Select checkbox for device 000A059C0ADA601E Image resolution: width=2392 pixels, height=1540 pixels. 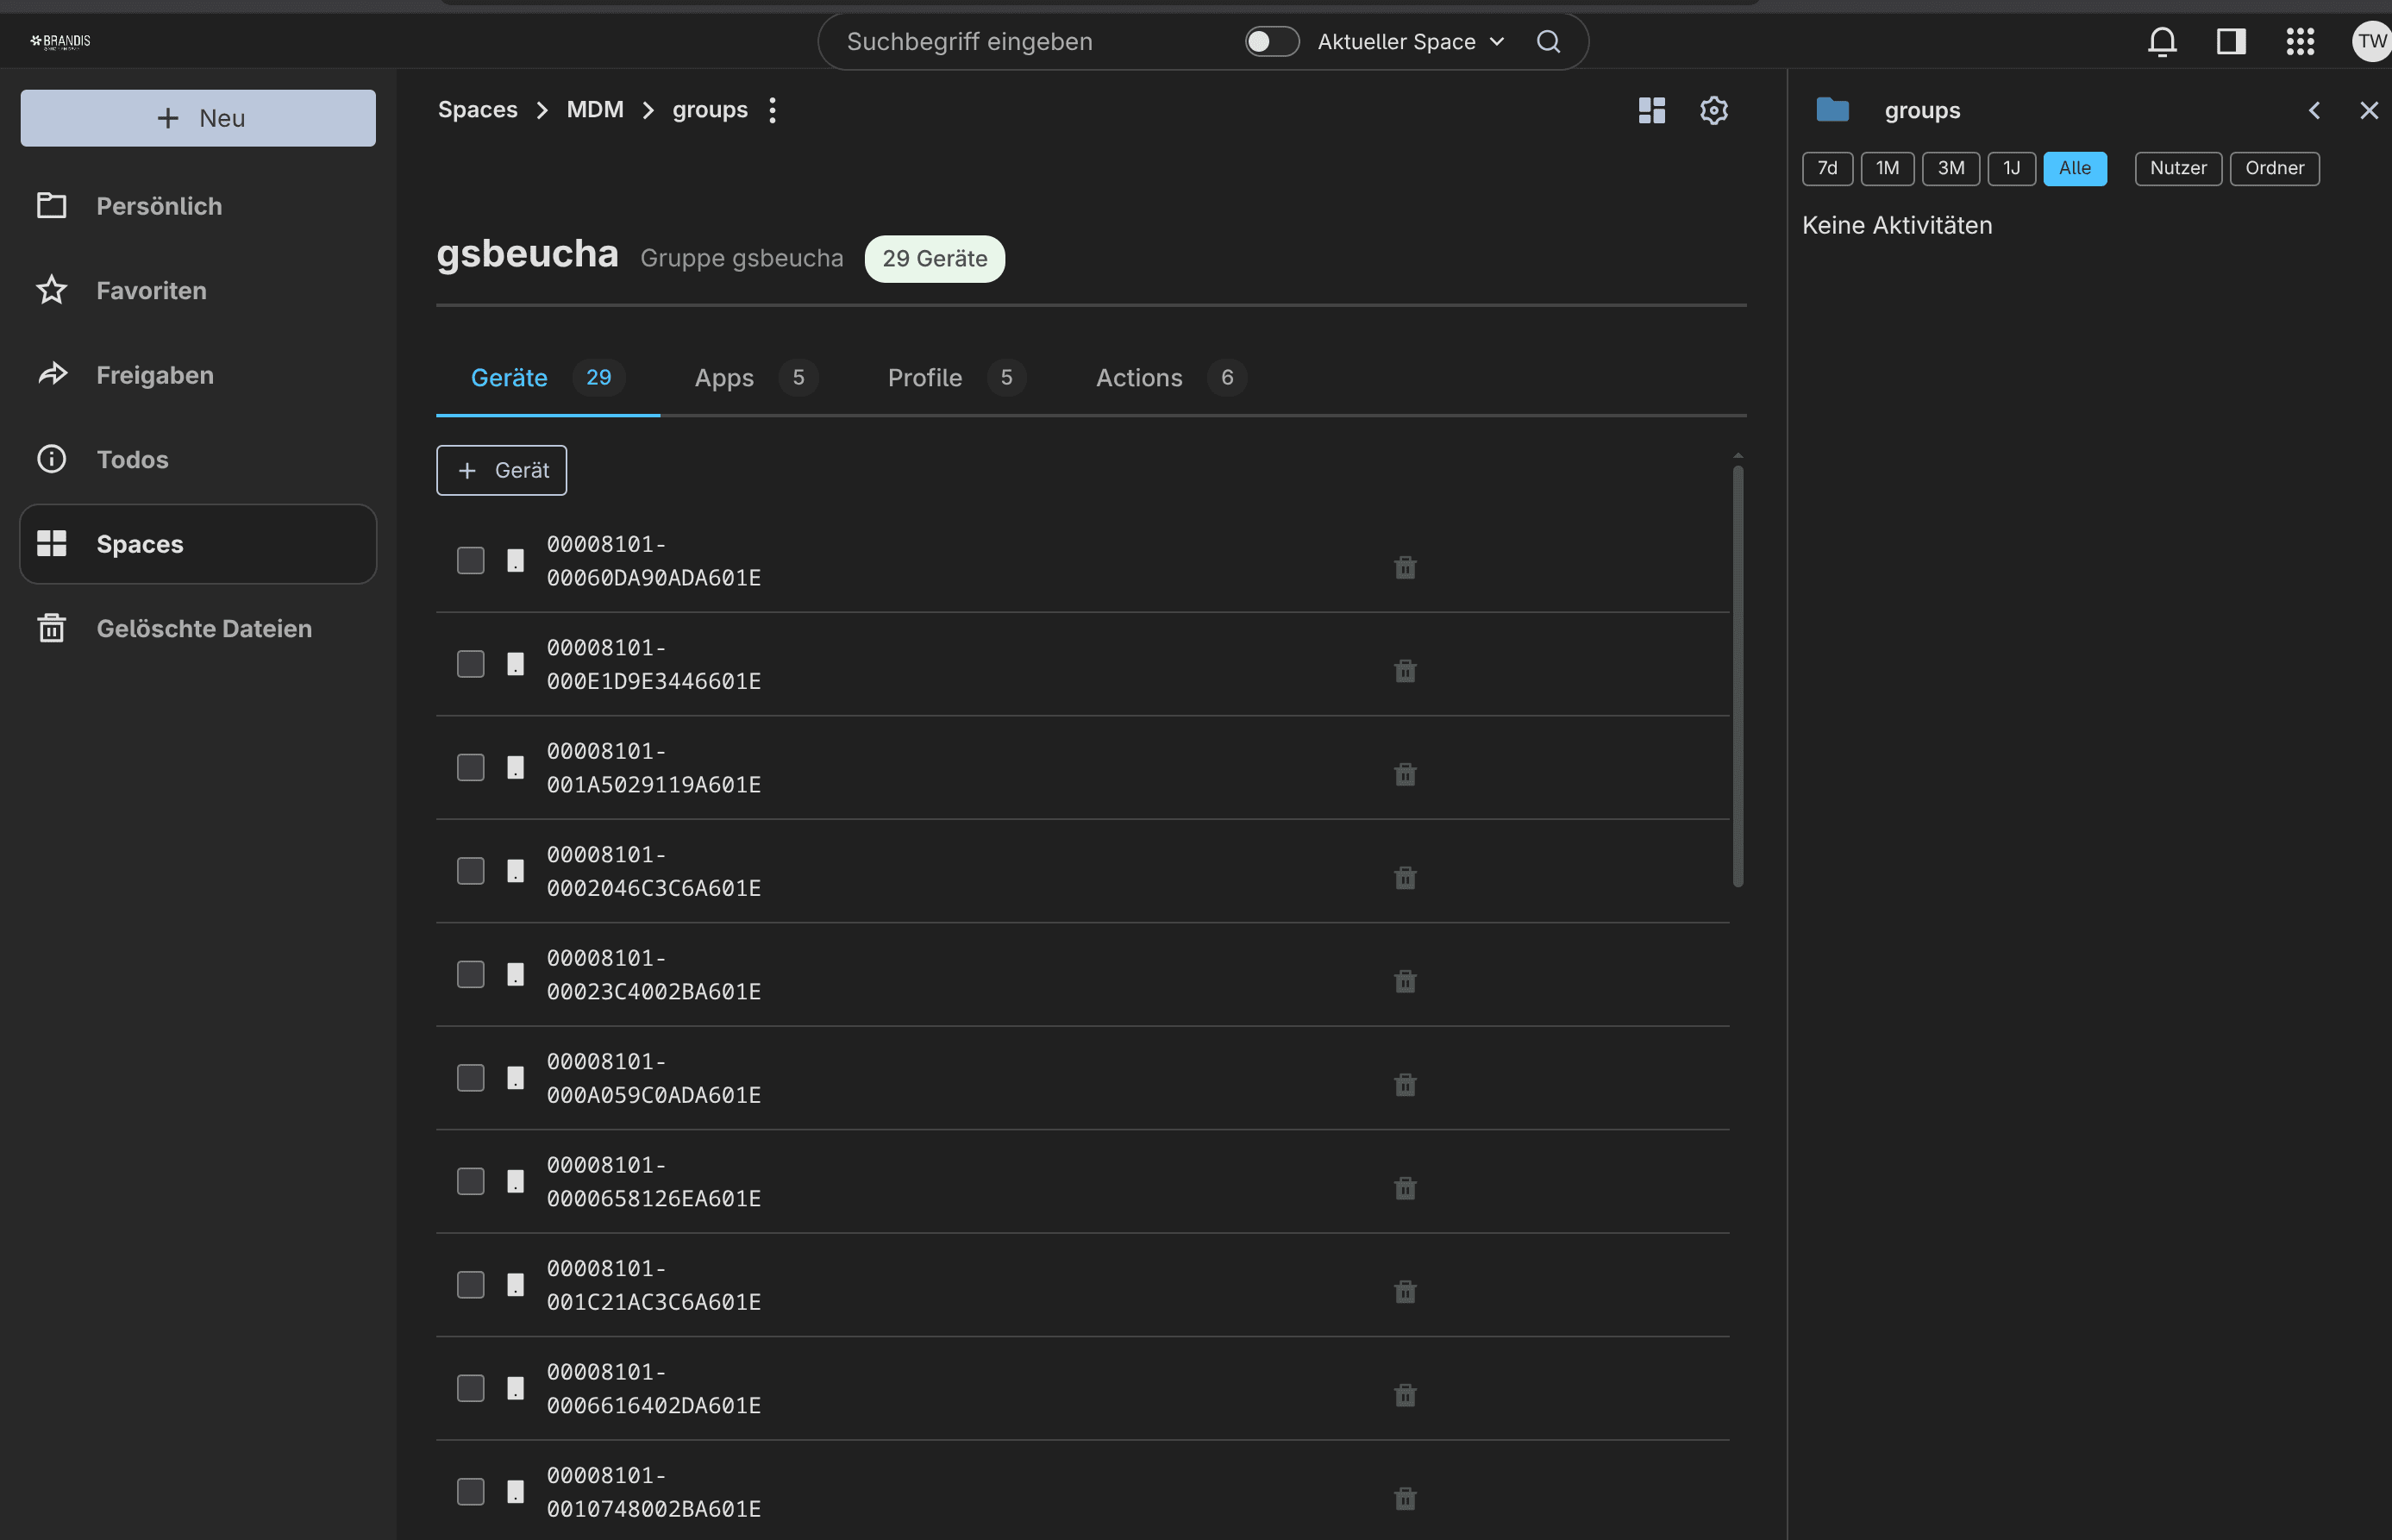coord(470,1078)
